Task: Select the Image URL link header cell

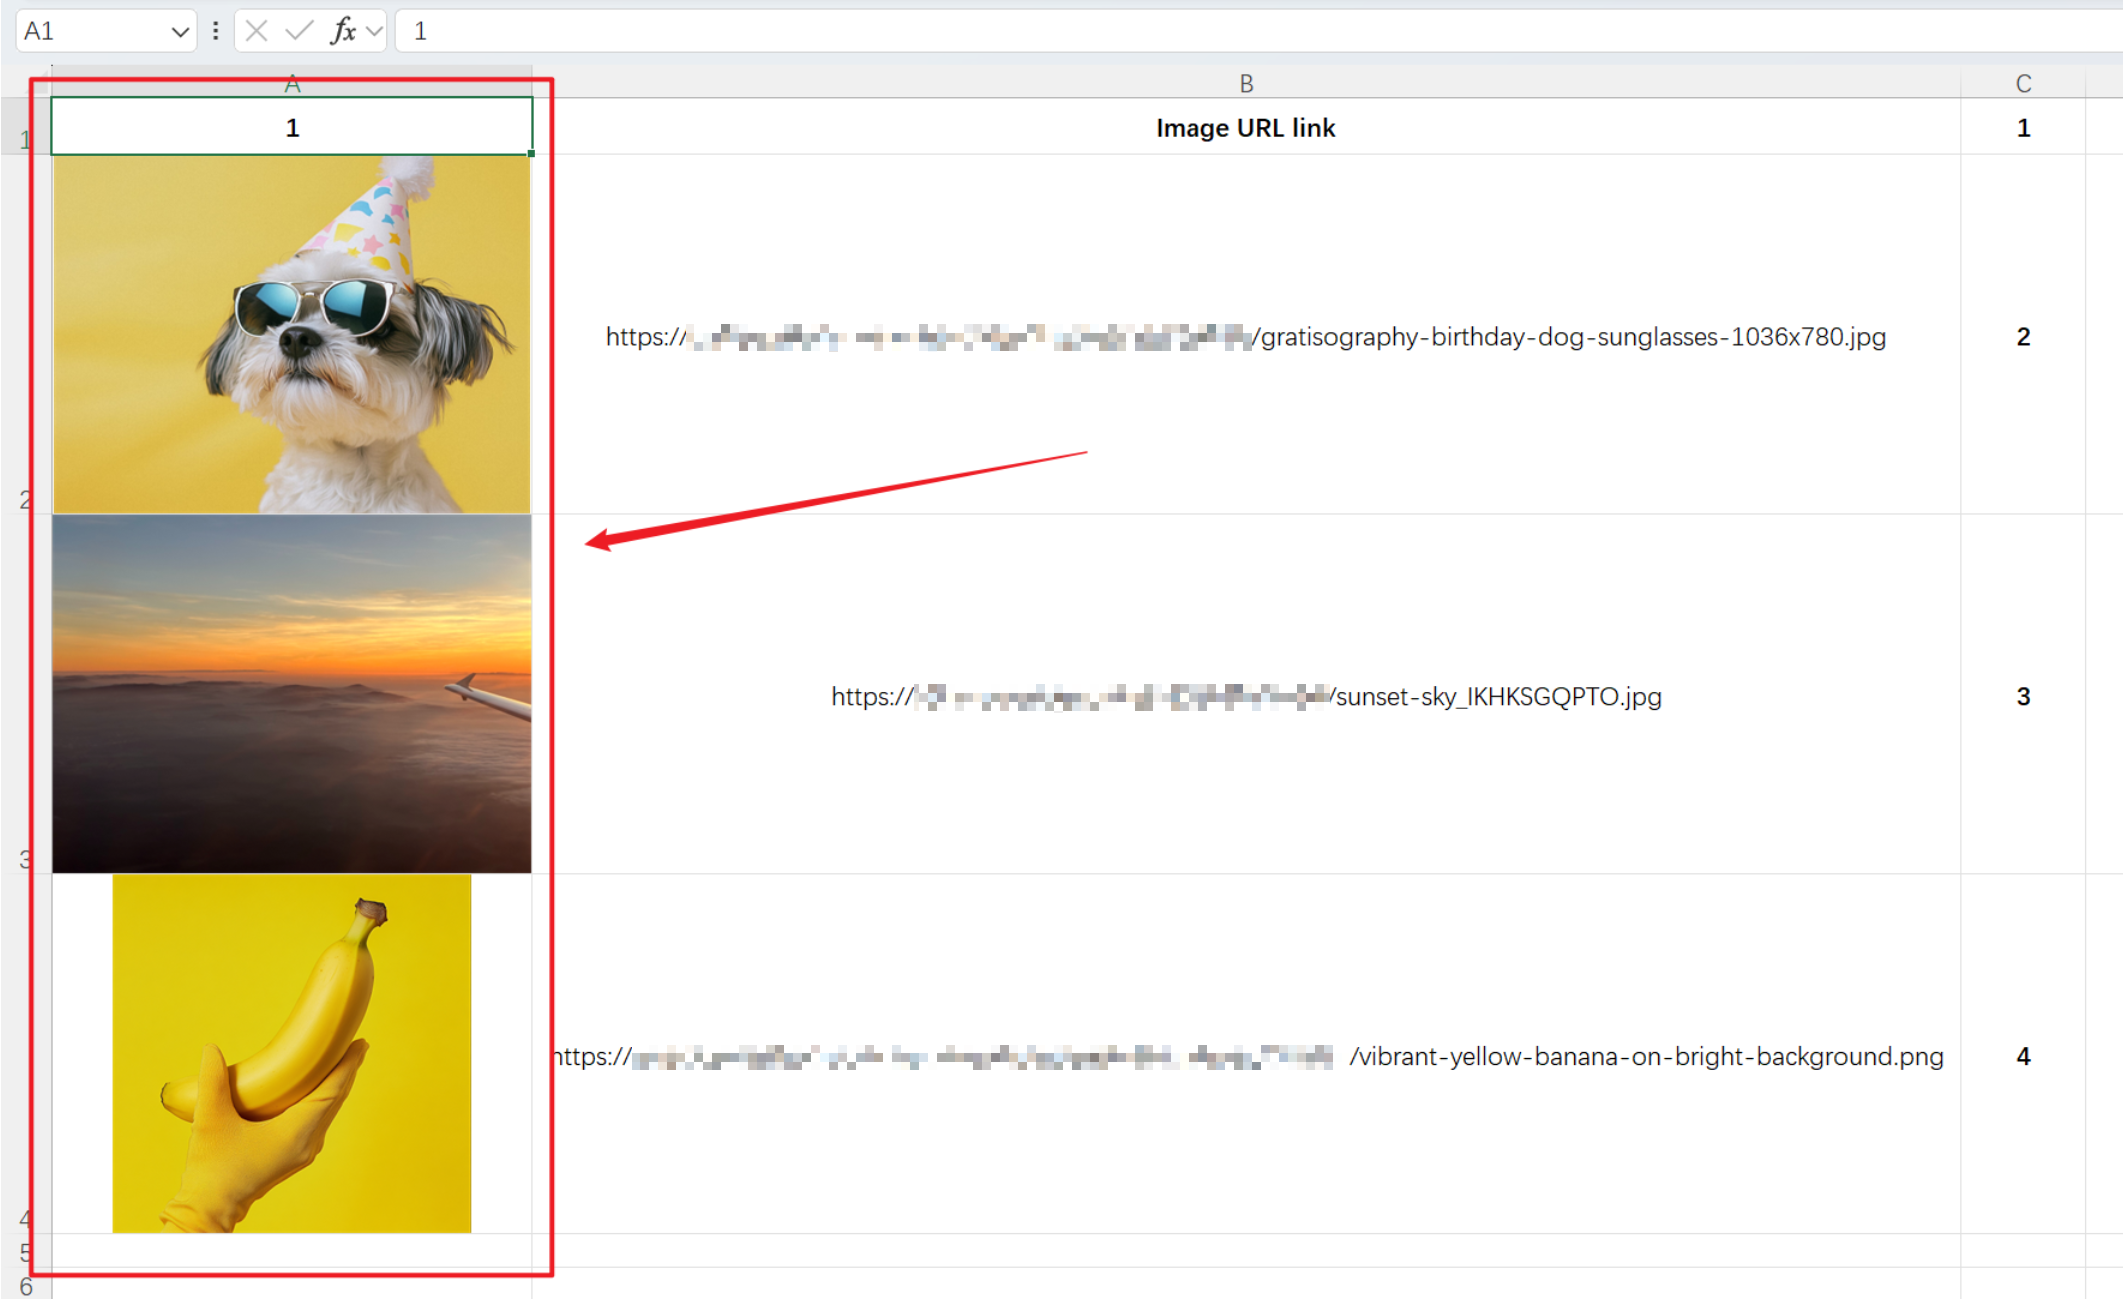Action: coord(1246,128)
